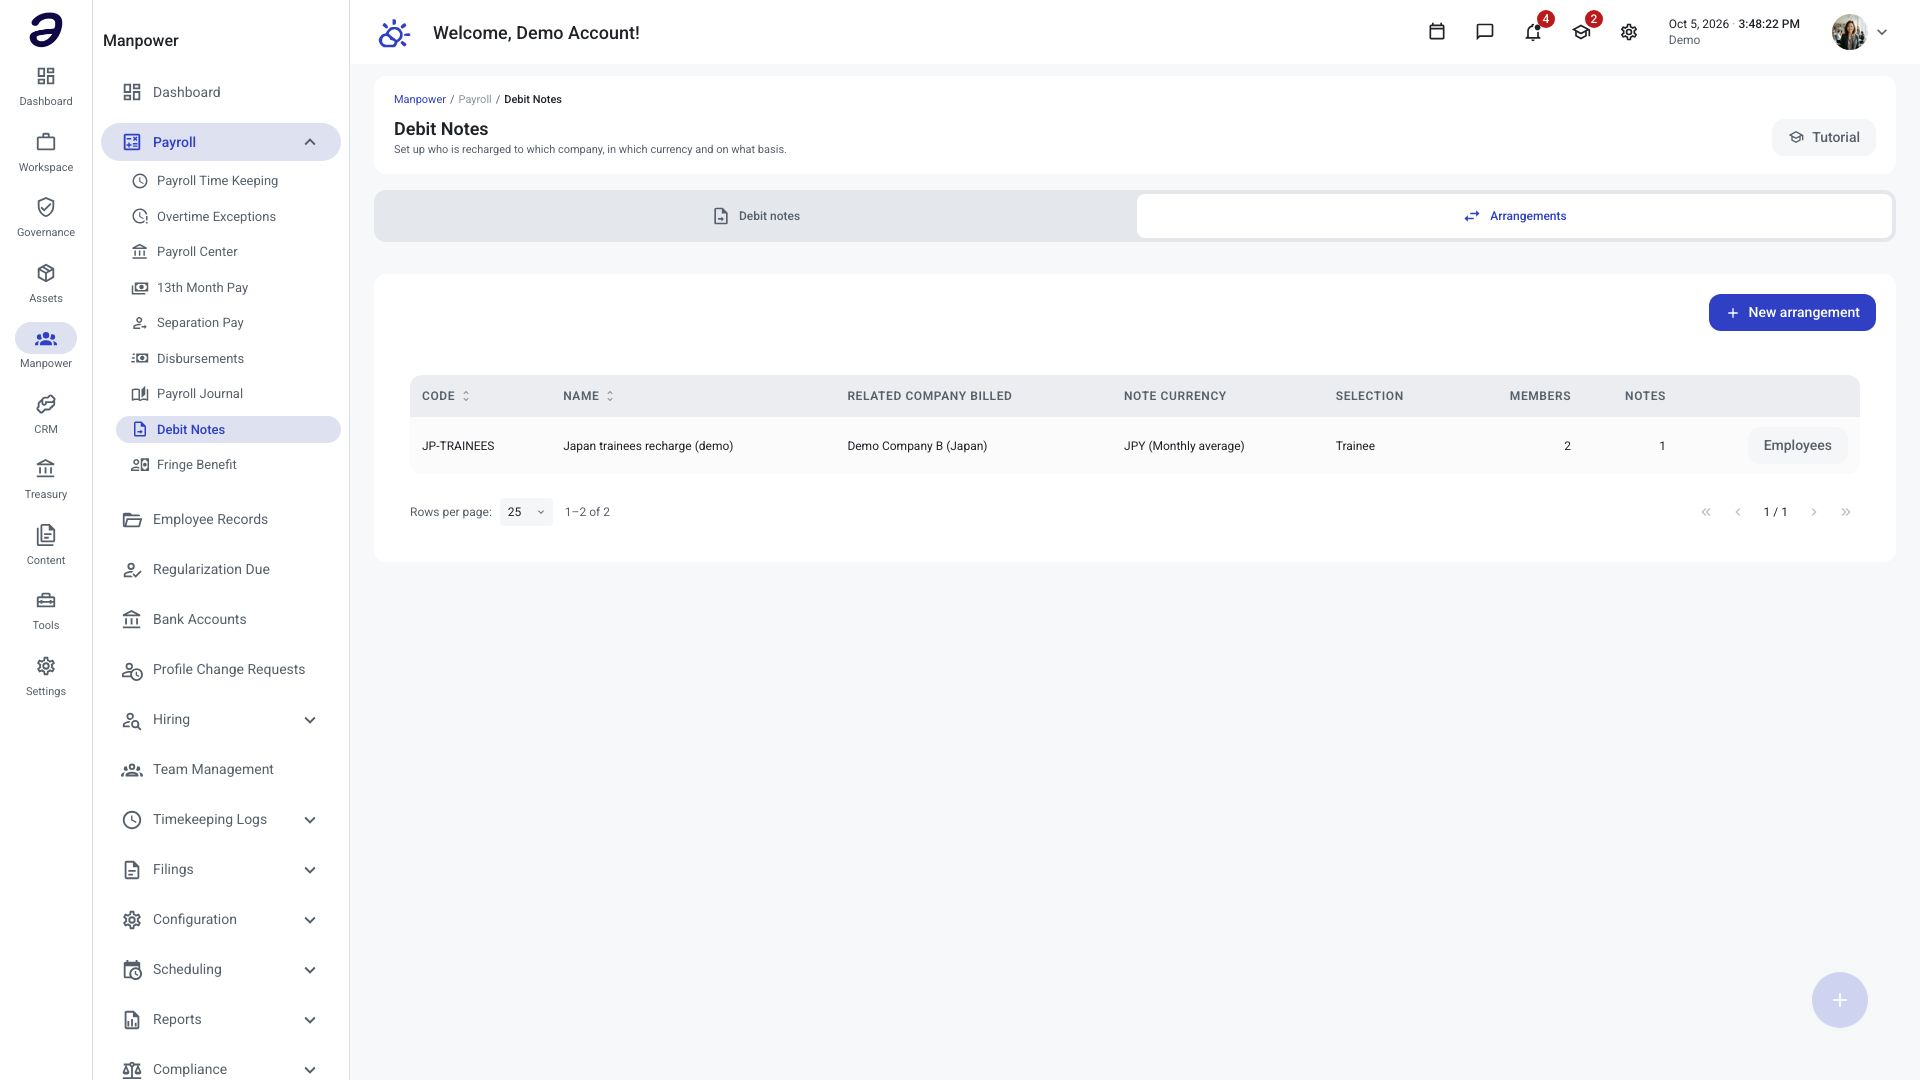Go to Workspace in the left rail

46,152
